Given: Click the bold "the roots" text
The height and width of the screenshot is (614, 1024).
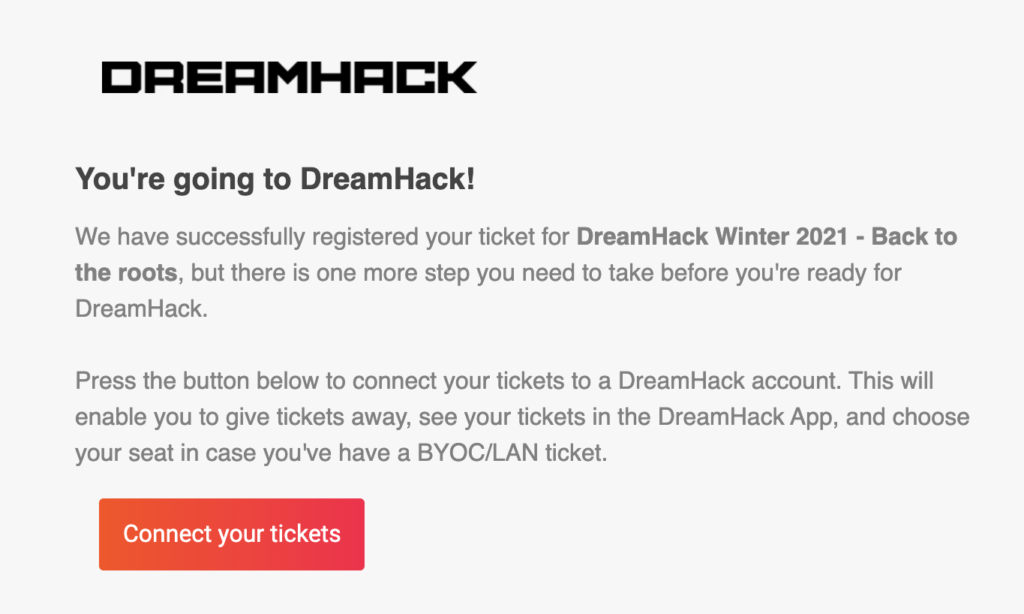Looking at the screenshot, I should coord(126,272).
